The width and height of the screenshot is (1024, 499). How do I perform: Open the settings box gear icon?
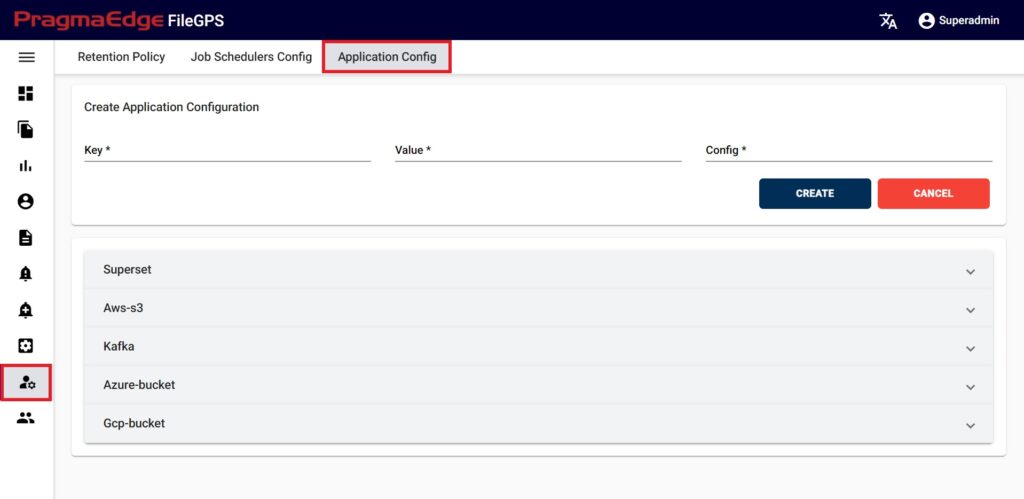click(25, 346)
